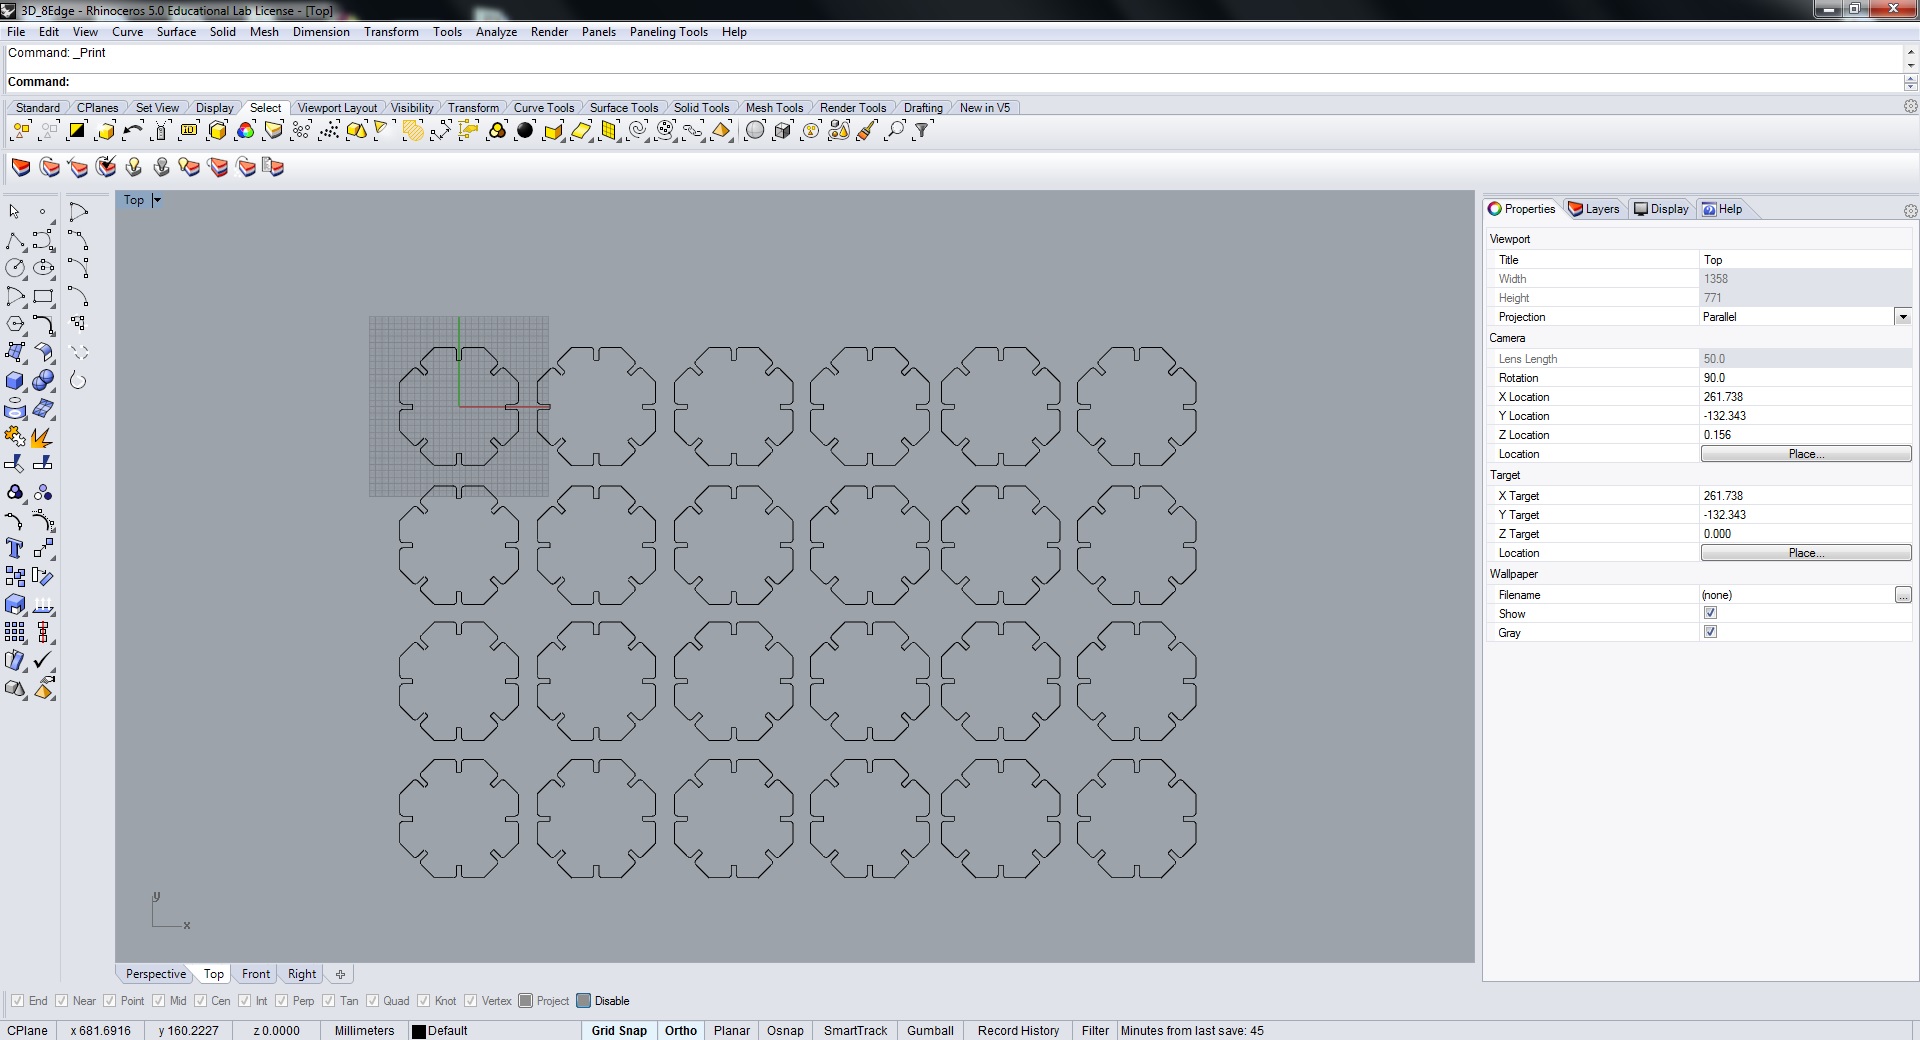Choose the Explode tool
Screen dimensions: 1920x1040
pyautogui.click(x=43, y=437)
